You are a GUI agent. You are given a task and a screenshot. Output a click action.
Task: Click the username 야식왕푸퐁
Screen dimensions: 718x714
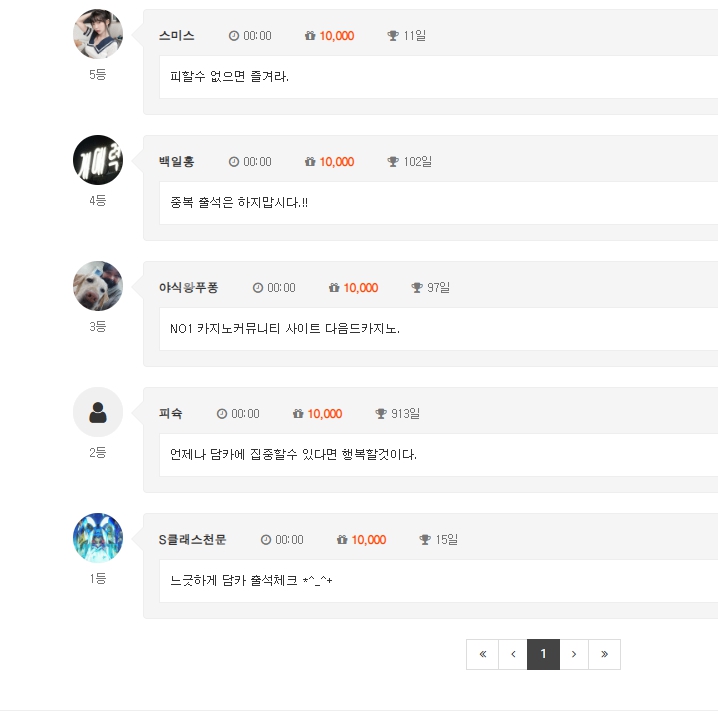pyautogui.click(x=189, y=288)
